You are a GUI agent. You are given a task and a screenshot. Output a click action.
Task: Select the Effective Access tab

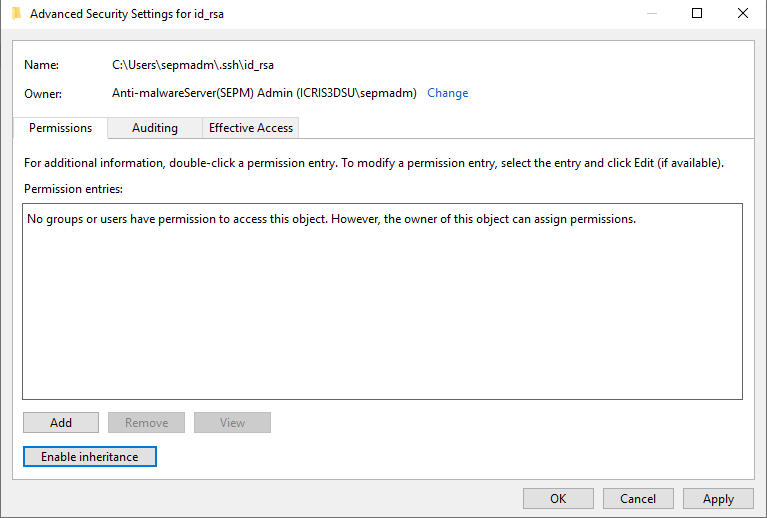click(x=250, y=128)
